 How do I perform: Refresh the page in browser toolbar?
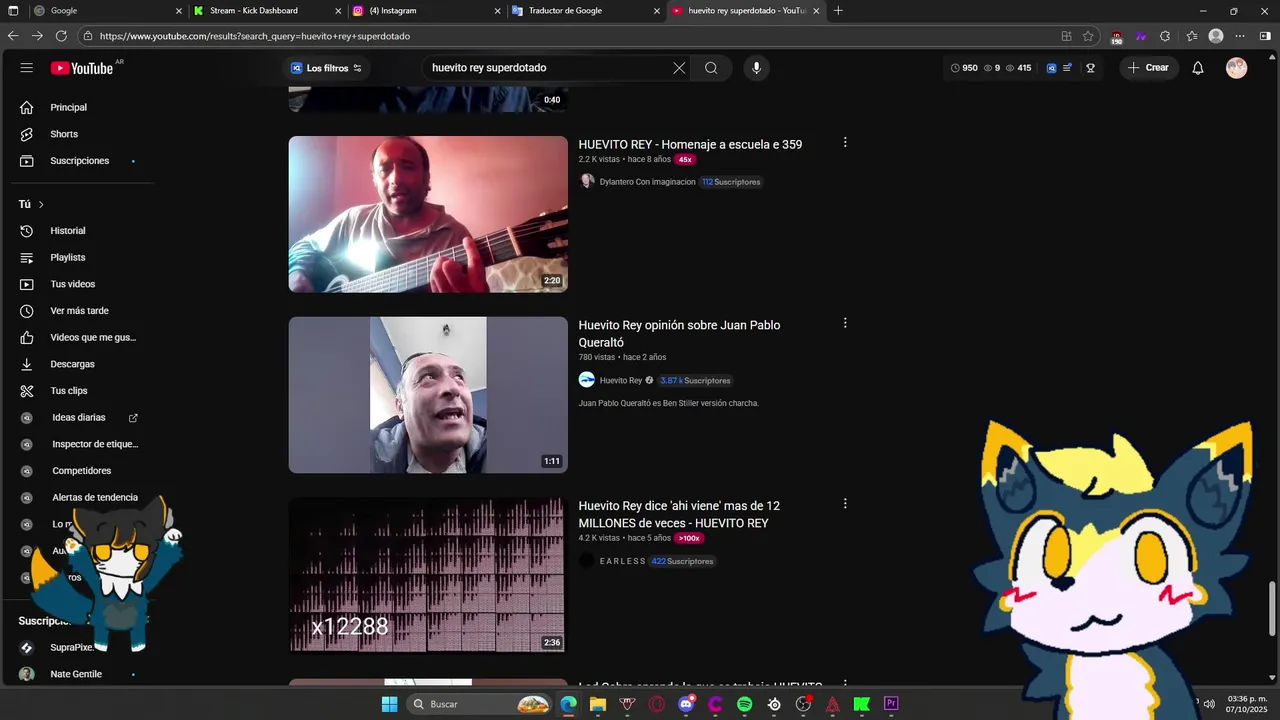tap(61, 36)
